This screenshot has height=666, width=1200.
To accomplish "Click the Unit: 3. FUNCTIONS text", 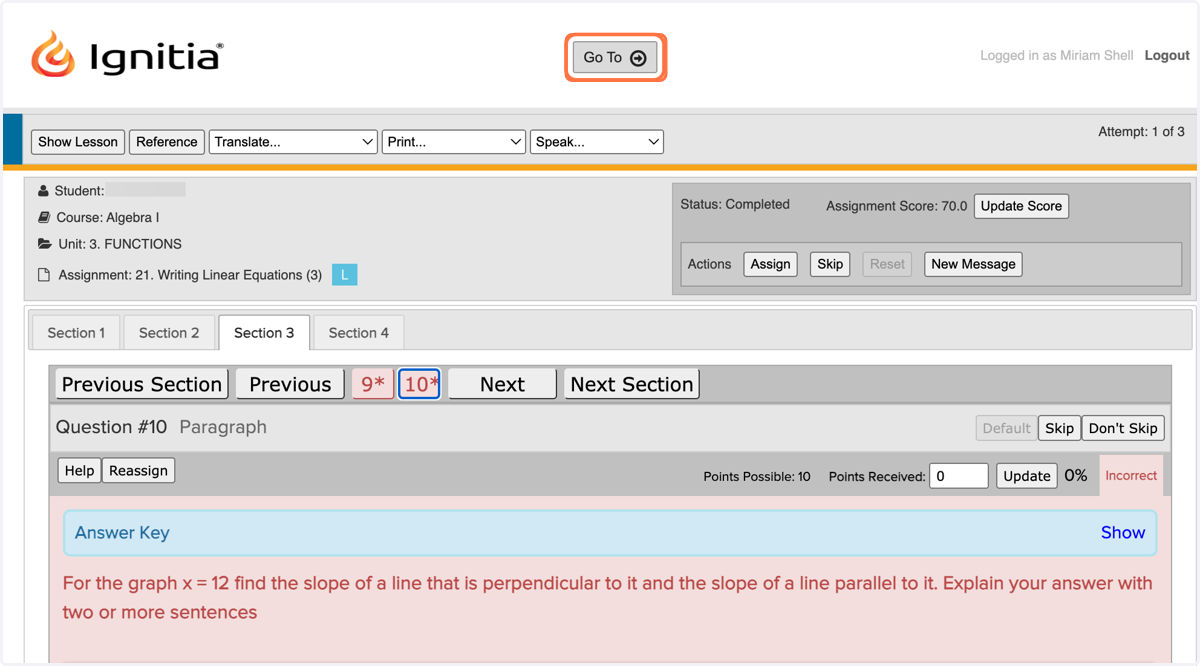I will pyautogui.click(x=119, y=244).
